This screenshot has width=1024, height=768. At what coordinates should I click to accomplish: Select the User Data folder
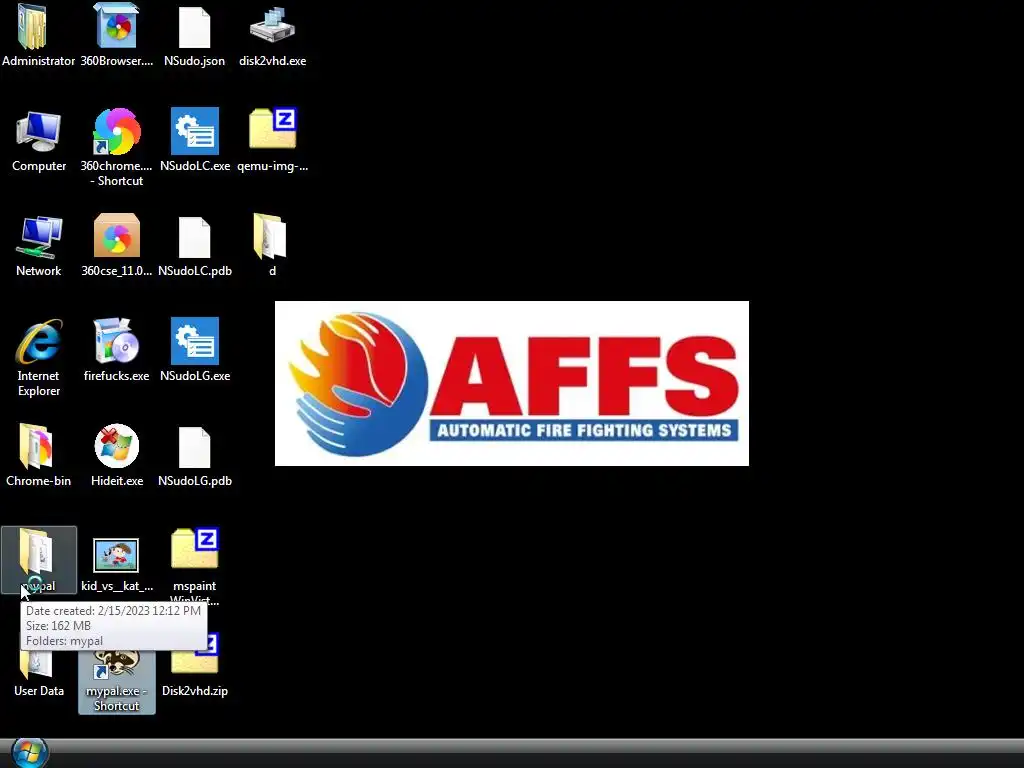[35, 665]
